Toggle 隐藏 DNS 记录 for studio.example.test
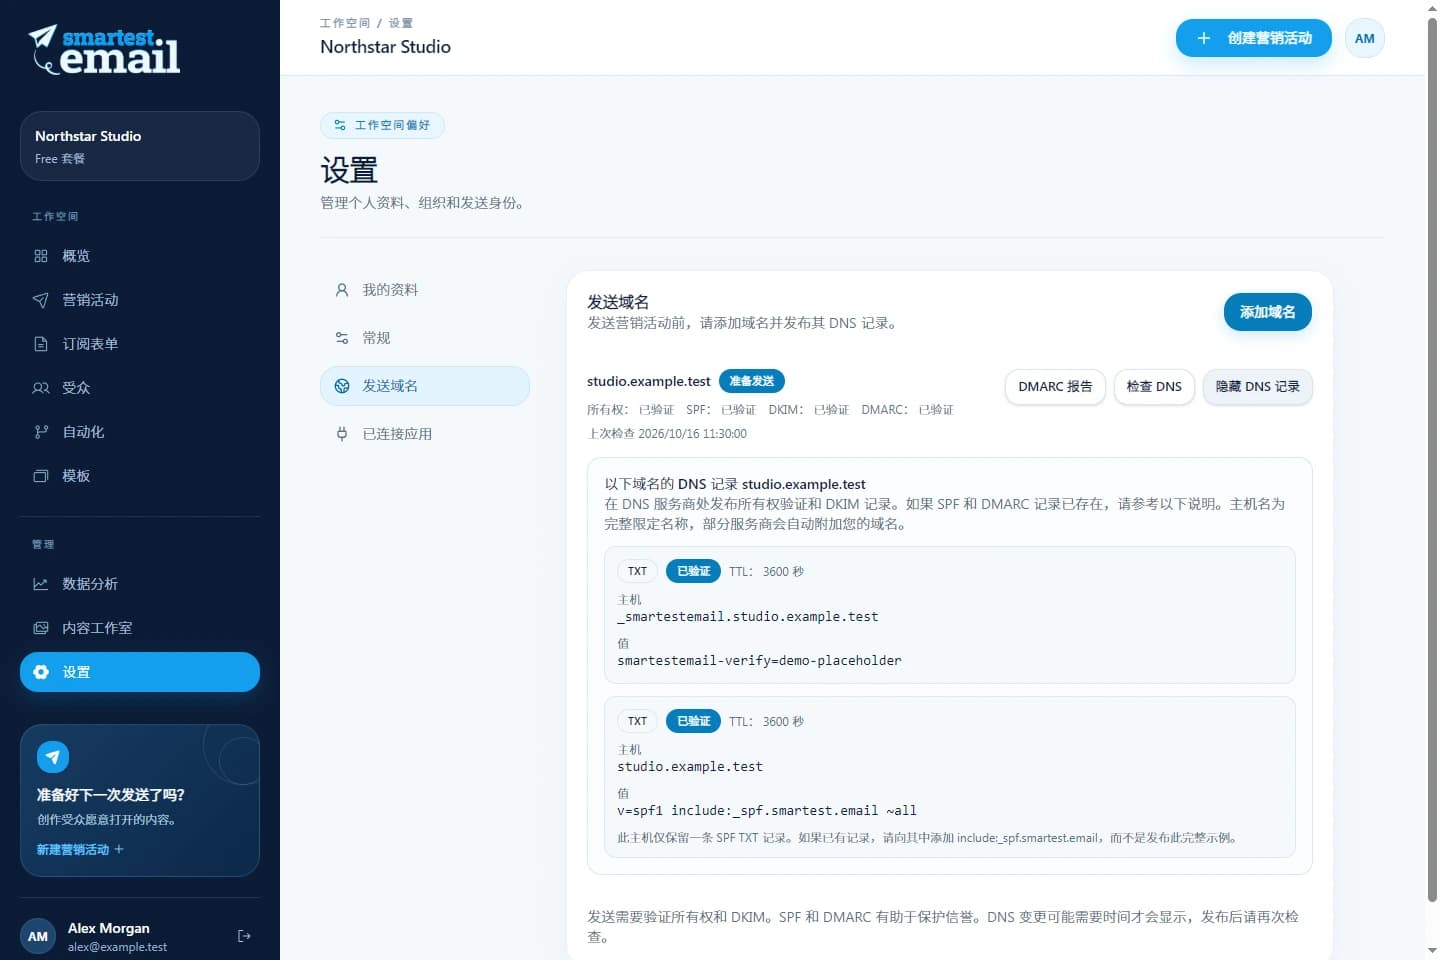The image size is (1440, 960). 1257,387
